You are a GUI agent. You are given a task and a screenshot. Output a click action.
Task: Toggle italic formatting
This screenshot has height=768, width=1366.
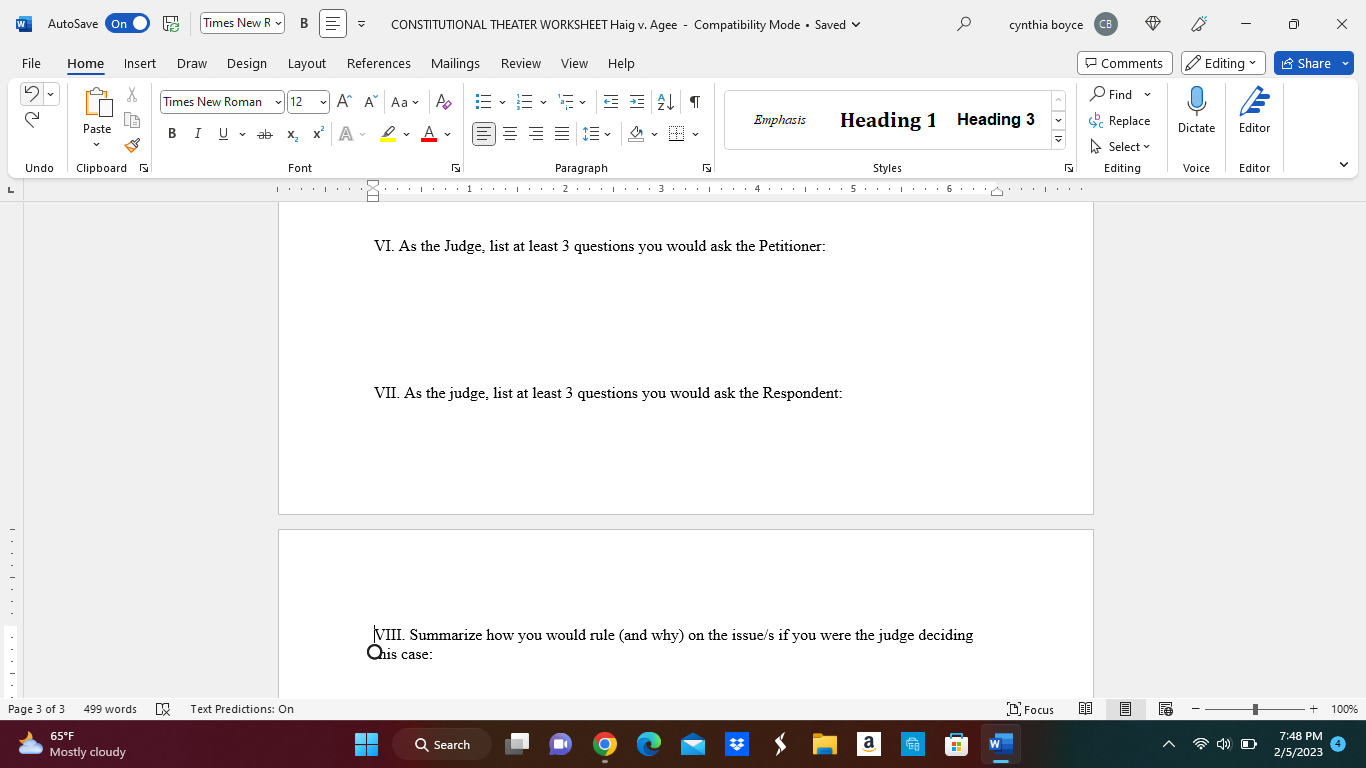pyautogui.click(x=197, y=134)
